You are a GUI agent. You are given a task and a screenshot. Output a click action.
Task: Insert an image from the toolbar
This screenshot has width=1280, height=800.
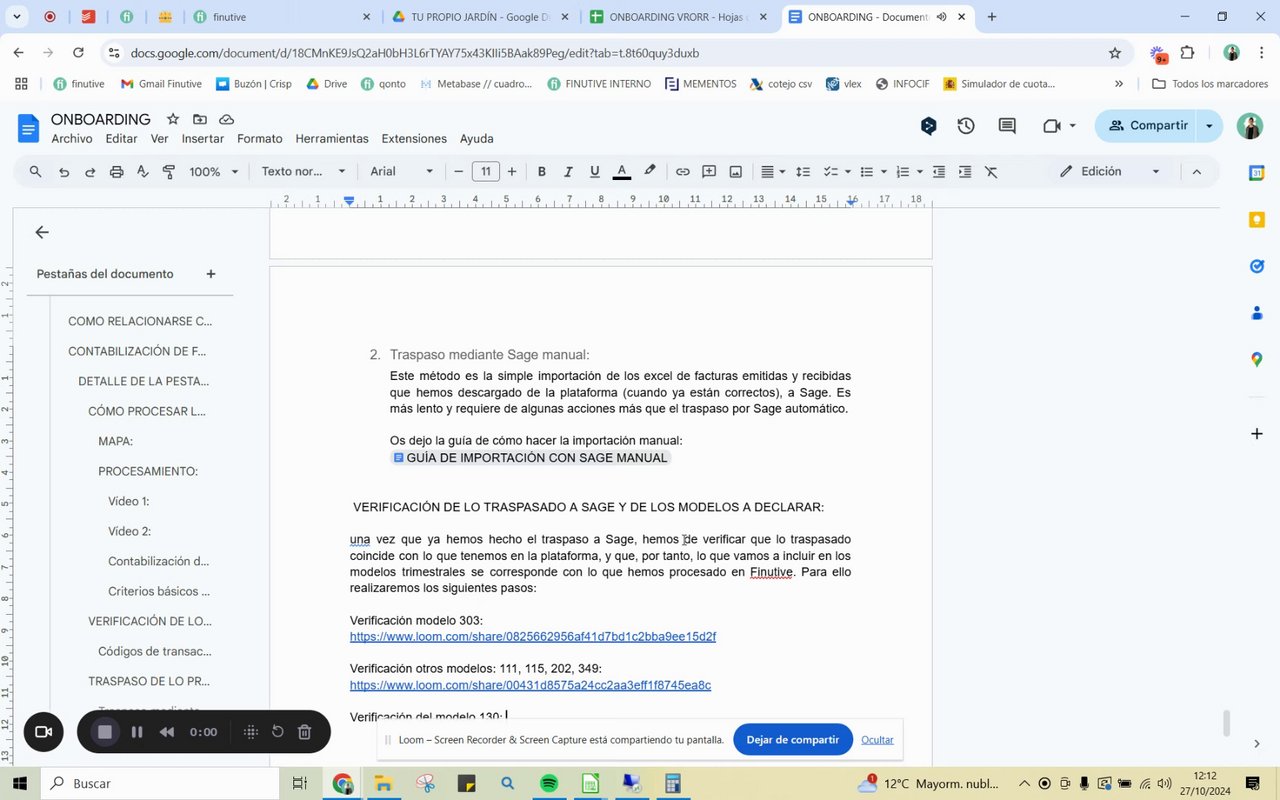point(736,172)
